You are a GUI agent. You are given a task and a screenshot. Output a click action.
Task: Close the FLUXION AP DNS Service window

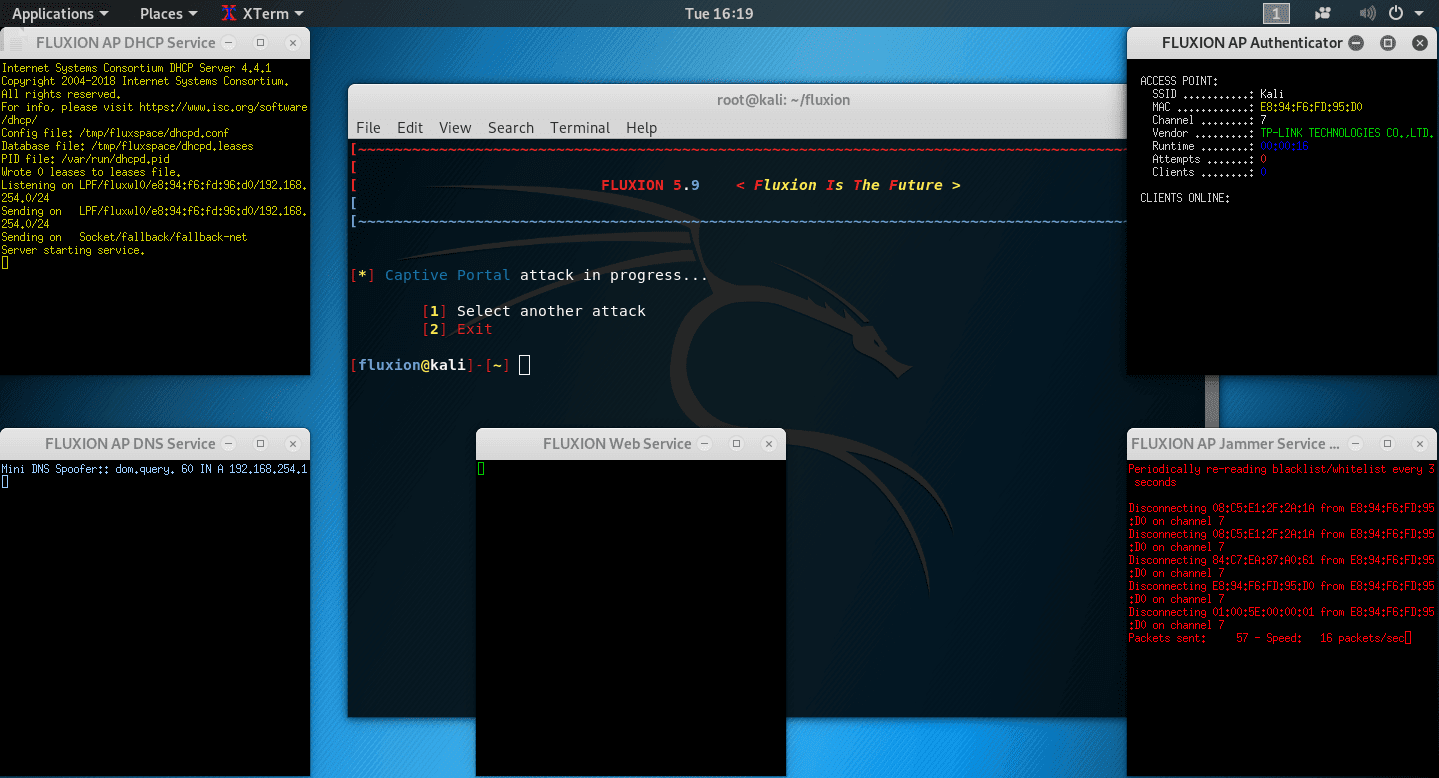click(x=292, y=443)
